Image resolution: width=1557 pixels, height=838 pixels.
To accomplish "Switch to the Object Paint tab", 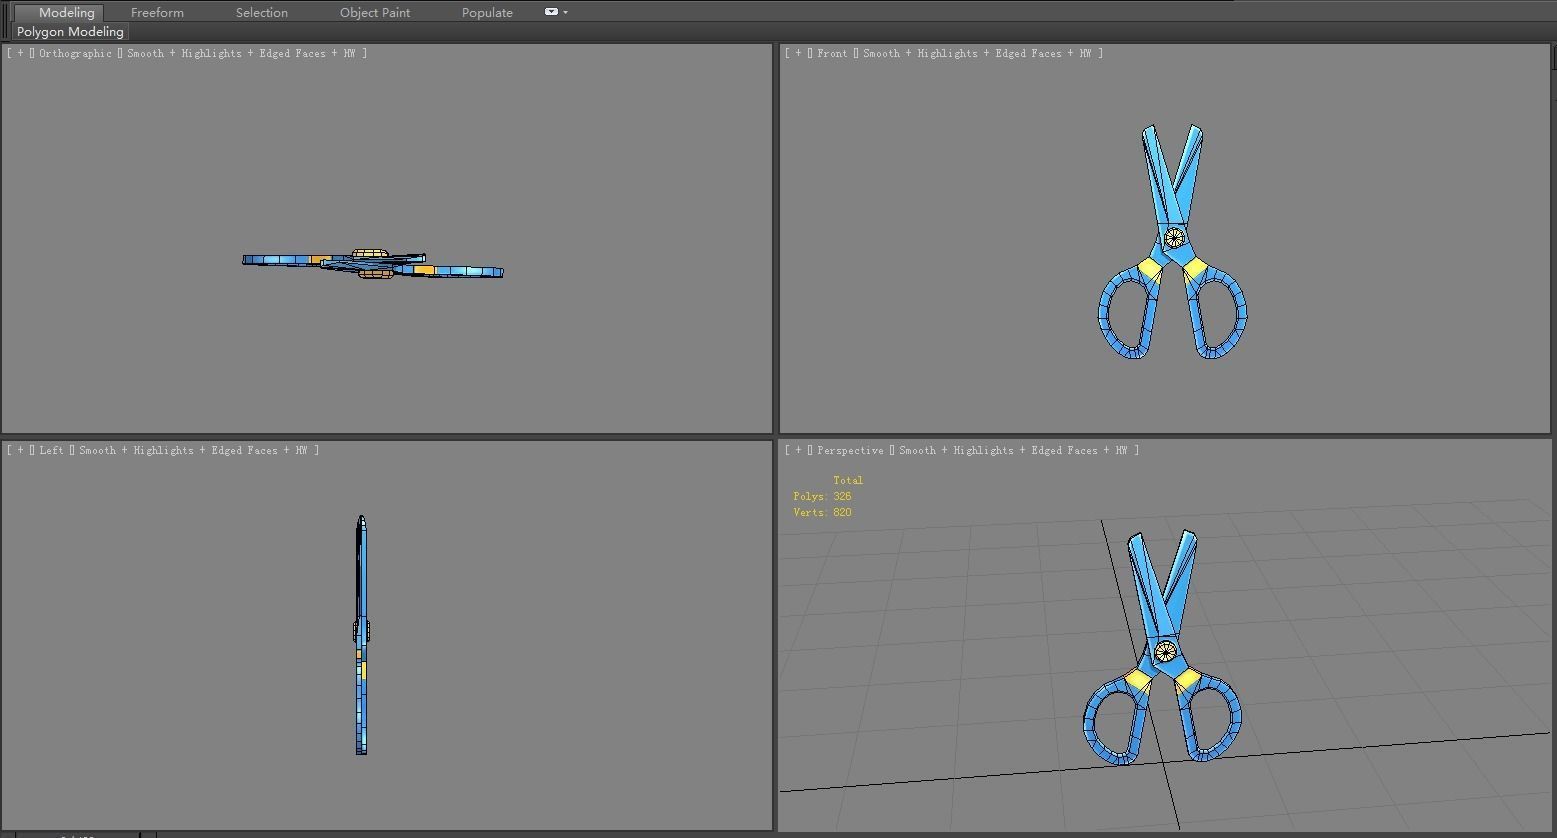I will point(375,13).
